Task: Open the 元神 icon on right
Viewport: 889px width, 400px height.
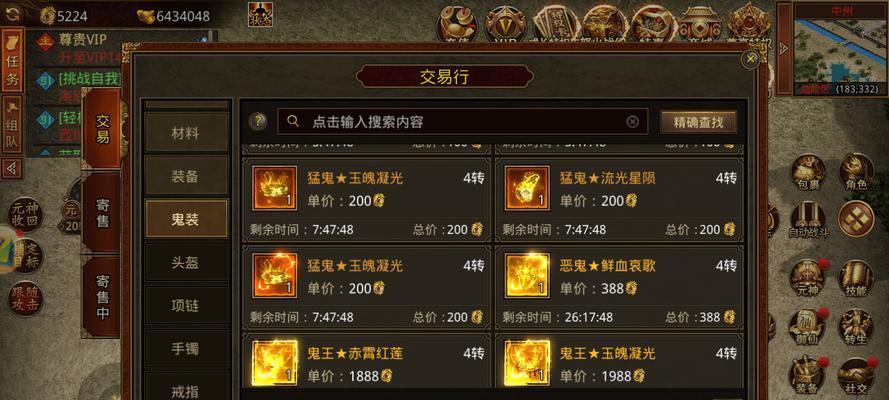Action: click(808, 279)
